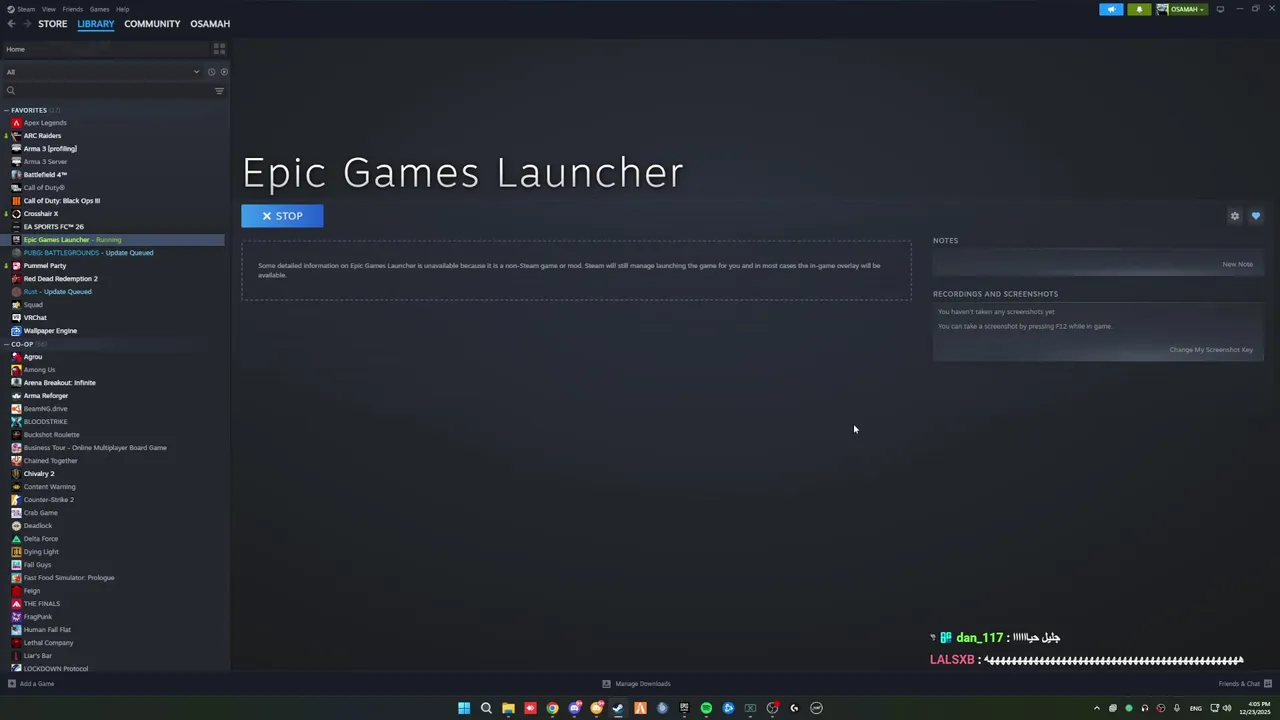Screen dimensions: 1280x720
Task: Open the announcements megaphone button
Action: pos(1111,9)
